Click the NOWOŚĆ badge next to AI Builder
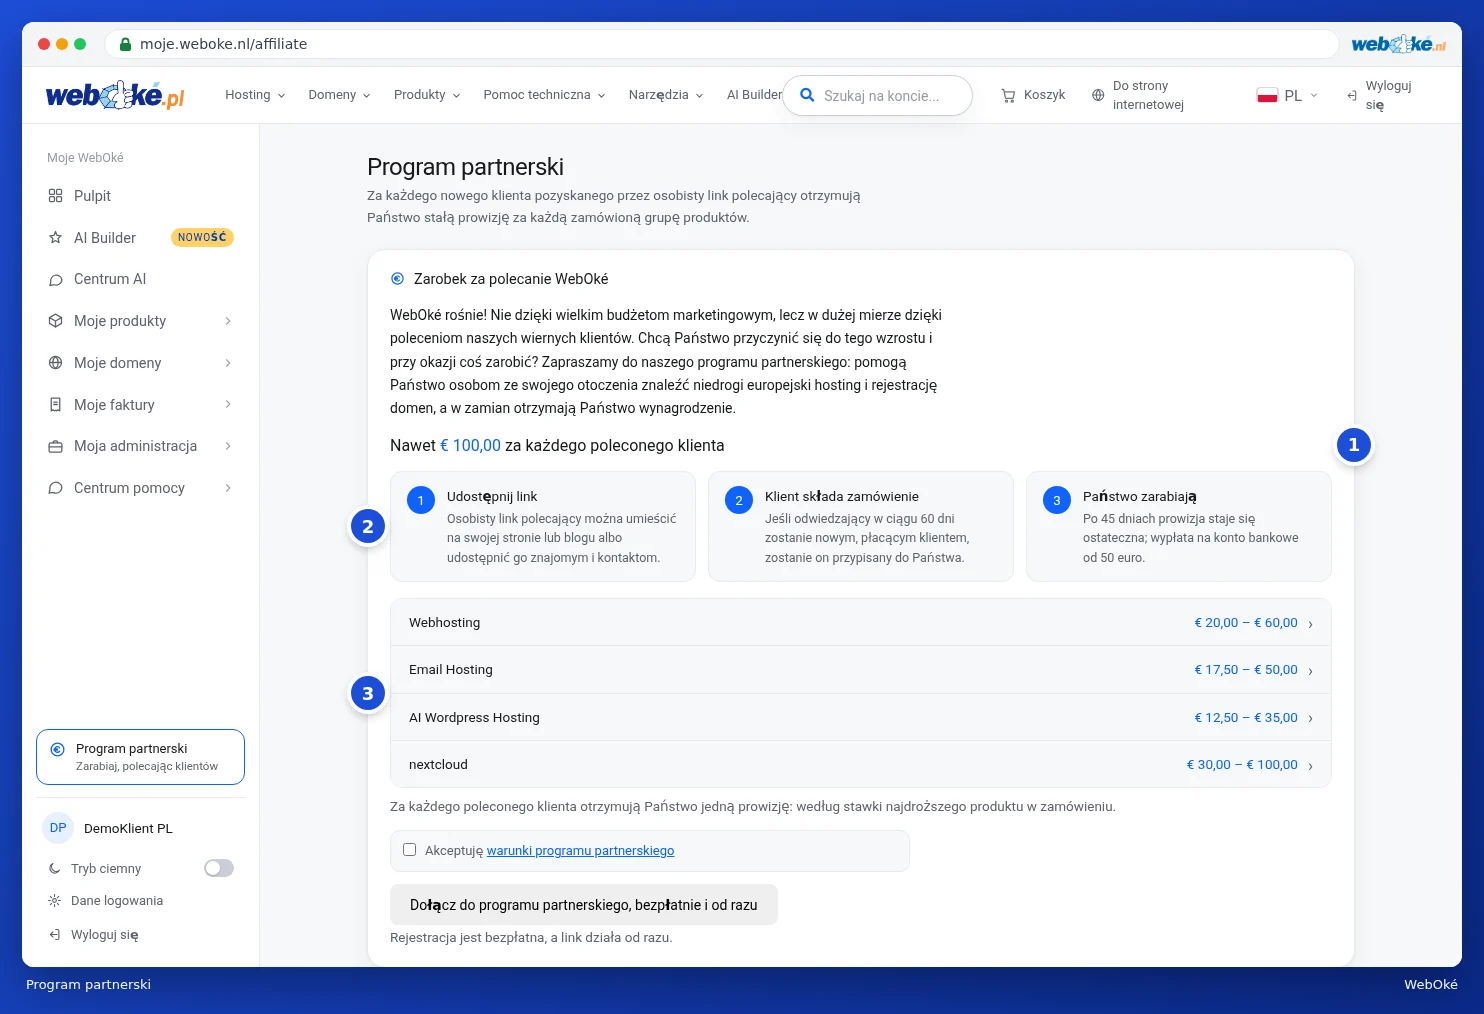1484x1014 pixels. point(202,237)
